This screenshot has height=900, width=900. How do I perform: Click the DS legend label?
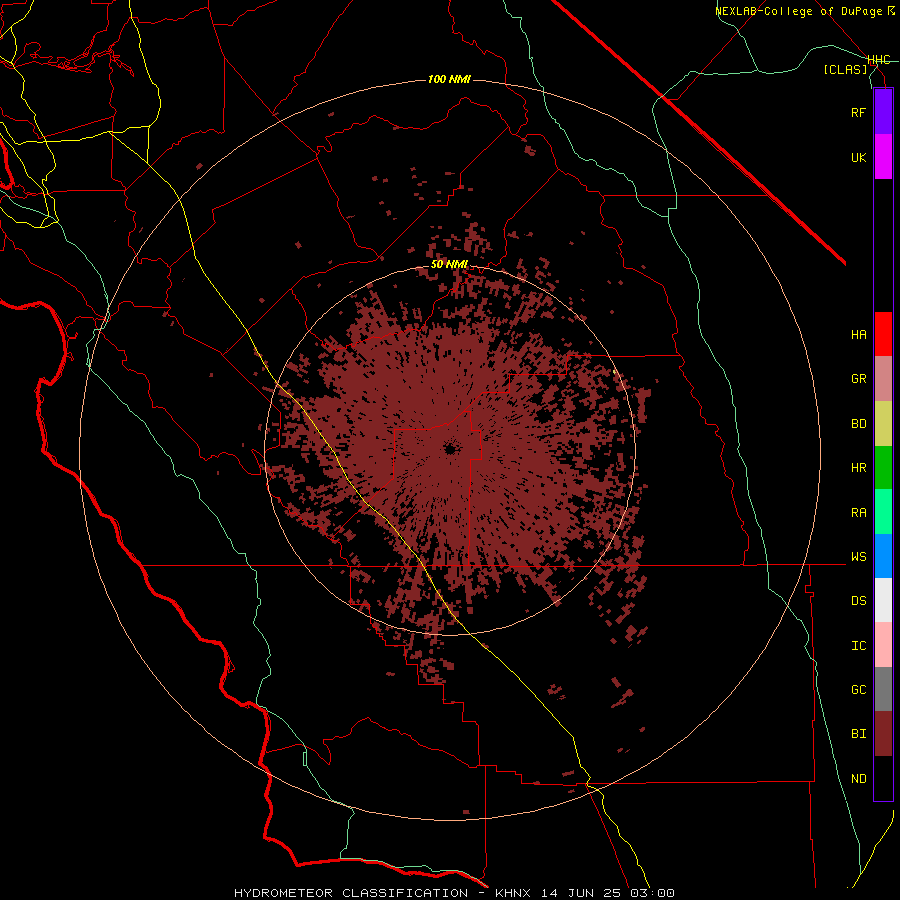pos(858,600)
